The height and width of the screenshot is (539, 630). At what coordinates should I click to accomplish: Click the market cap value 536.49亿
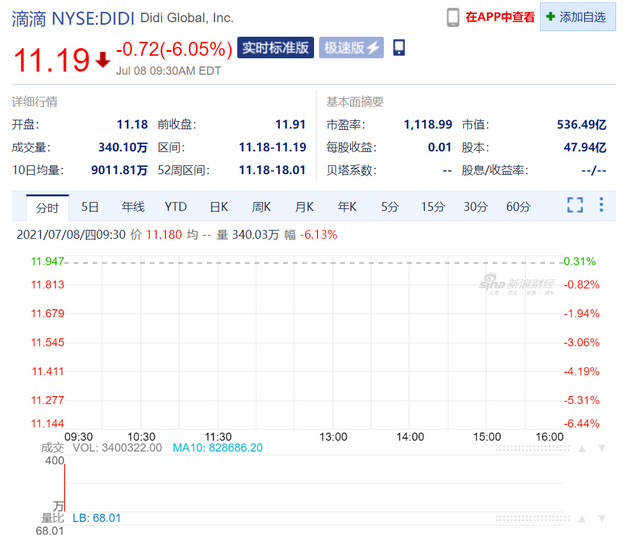pyautogui.click(x=581, y=125)
